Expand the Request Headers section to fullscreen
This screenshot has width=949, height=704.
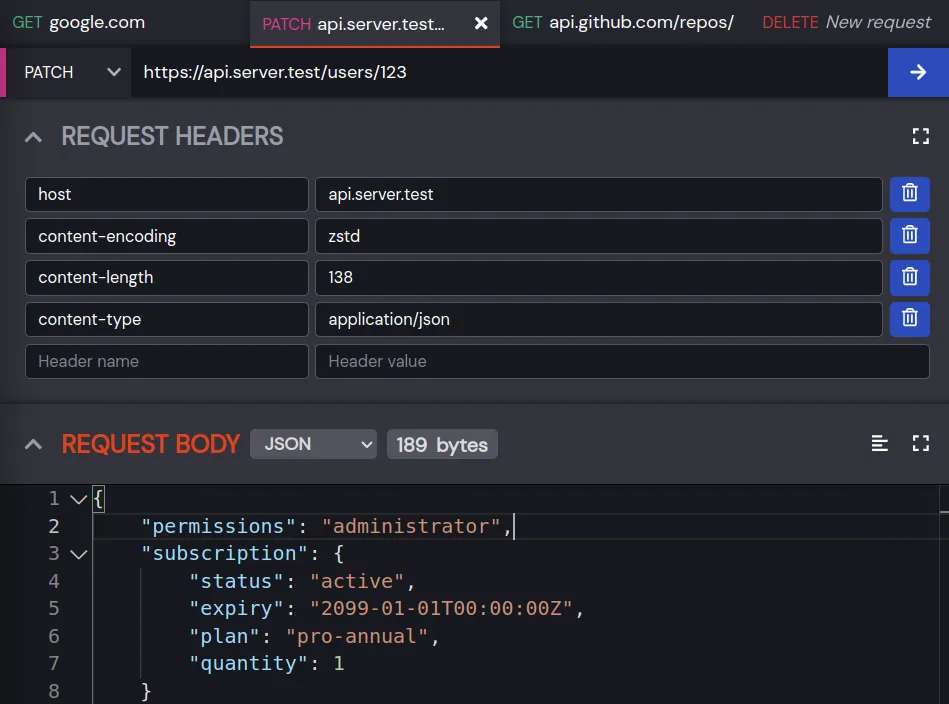(920, 137)
